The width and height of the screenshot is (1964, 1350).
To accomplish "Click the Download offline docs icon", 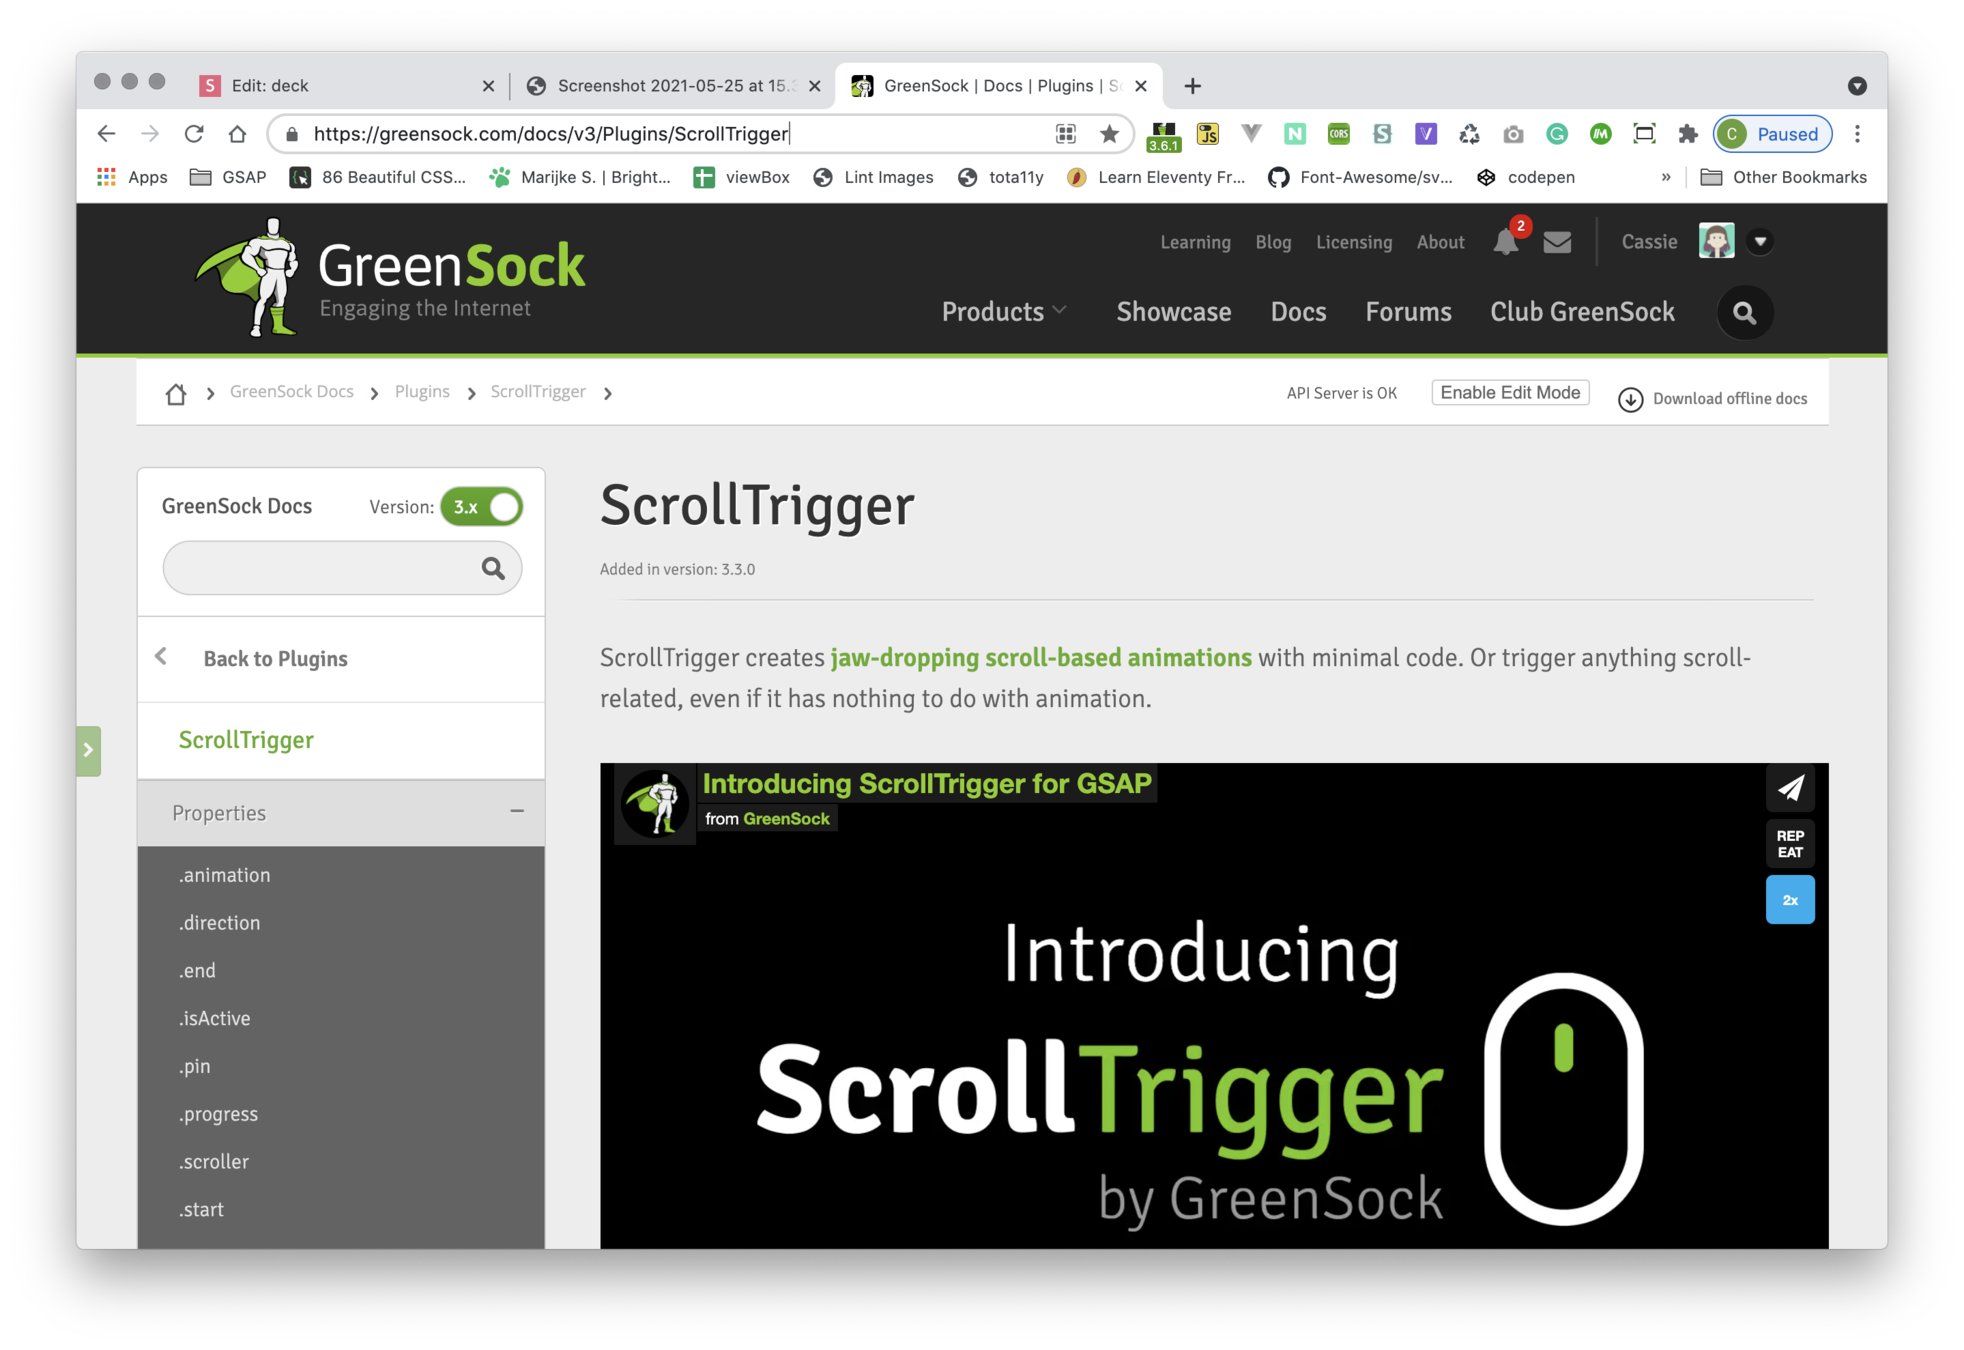I will (x=1630, y=399).
